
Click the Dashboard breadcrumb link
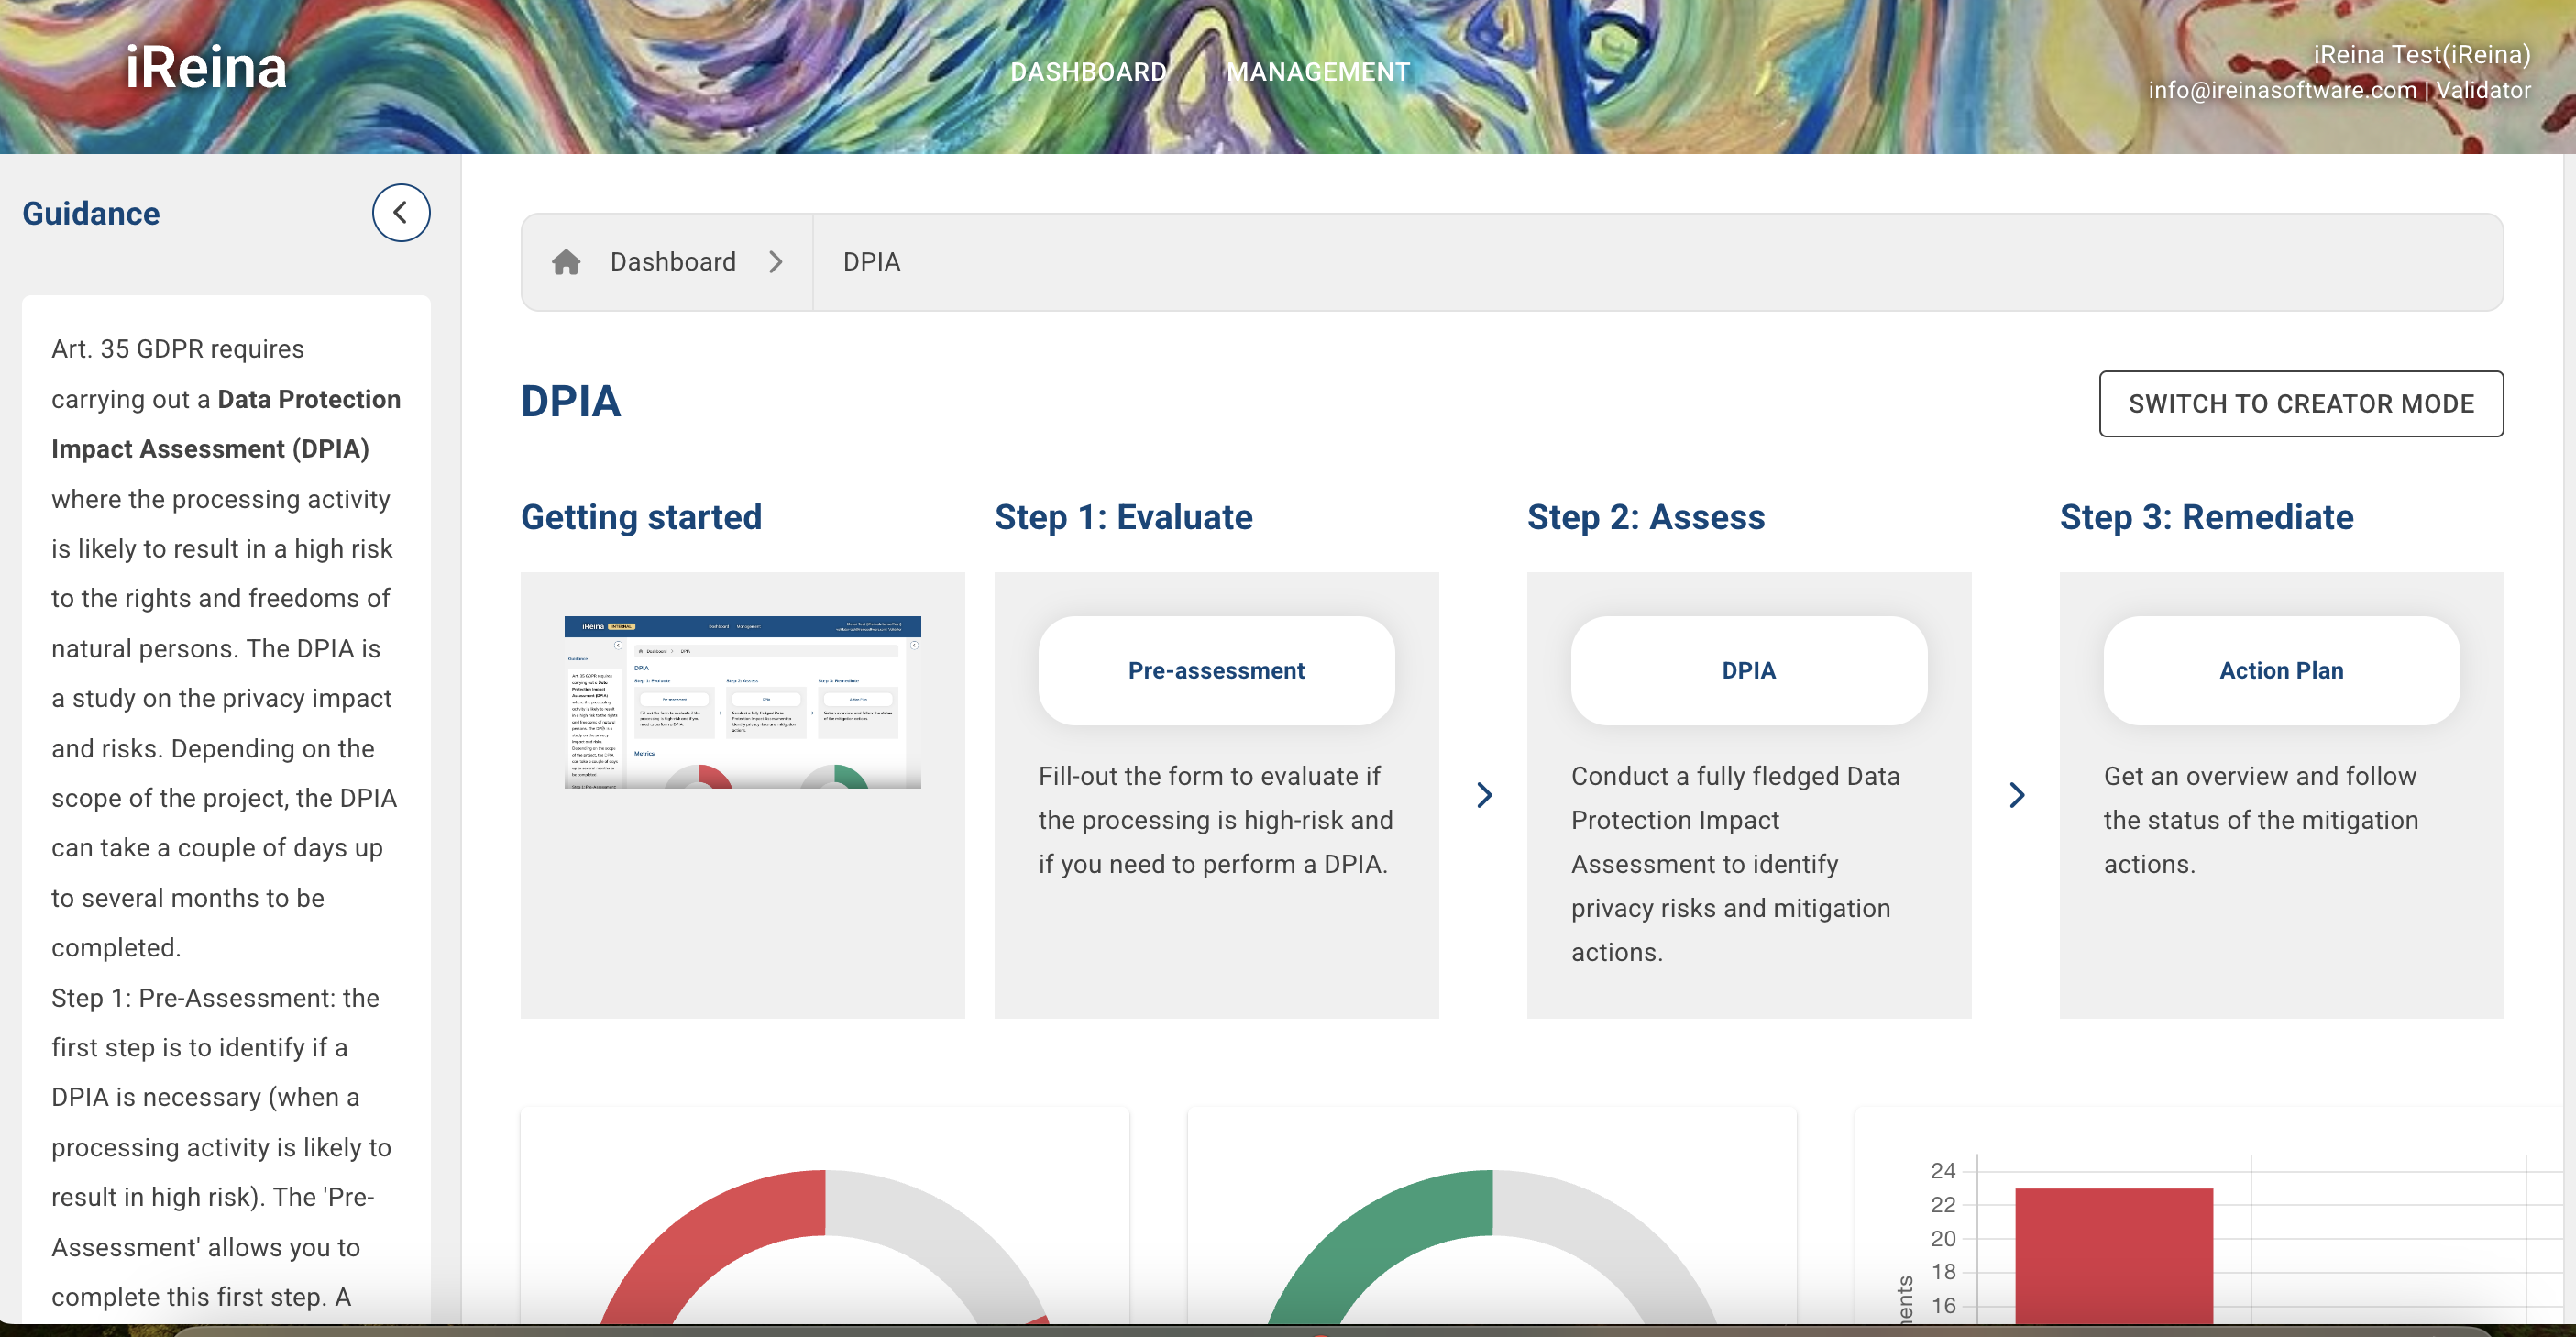tap(673, 262)
